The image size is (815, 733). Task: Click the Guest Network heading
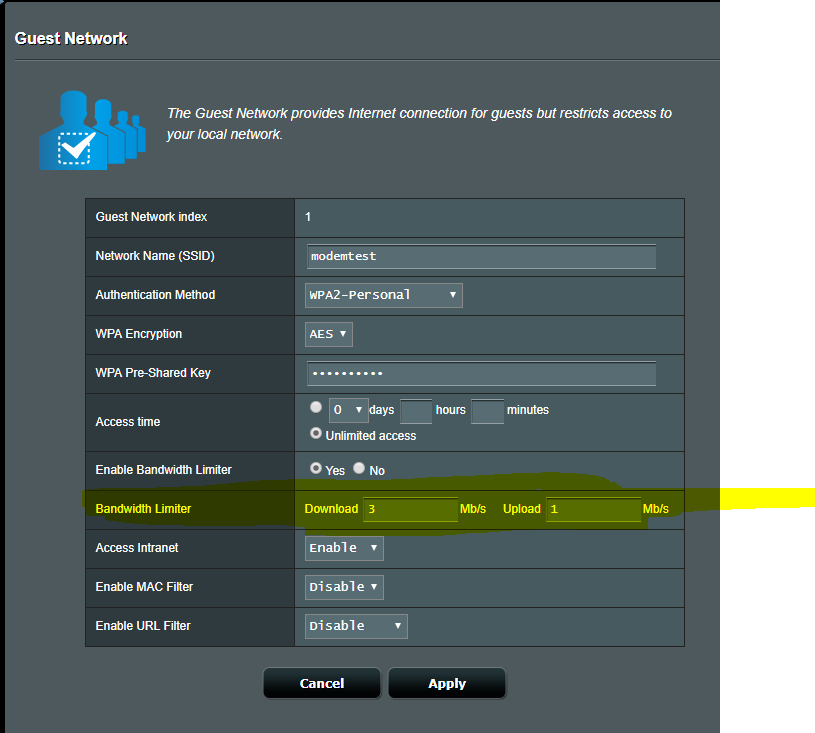[71, 39]
